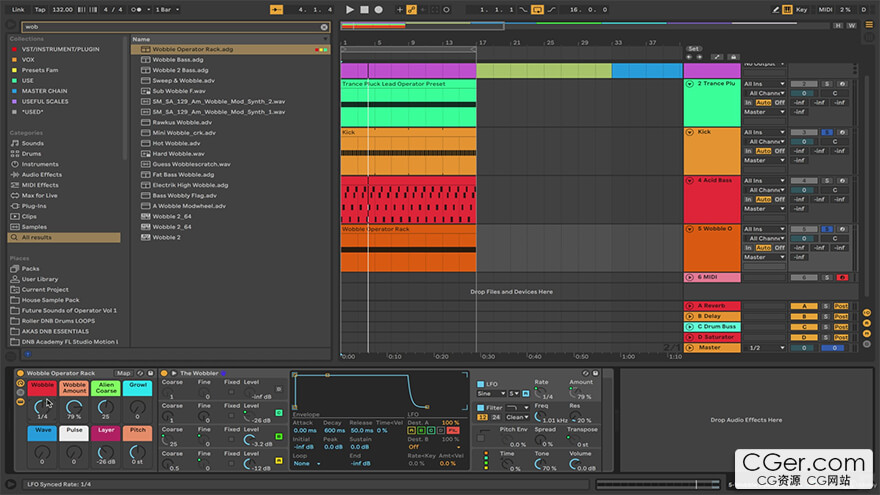Open the Master output dropdown

[x=767, y=347]
